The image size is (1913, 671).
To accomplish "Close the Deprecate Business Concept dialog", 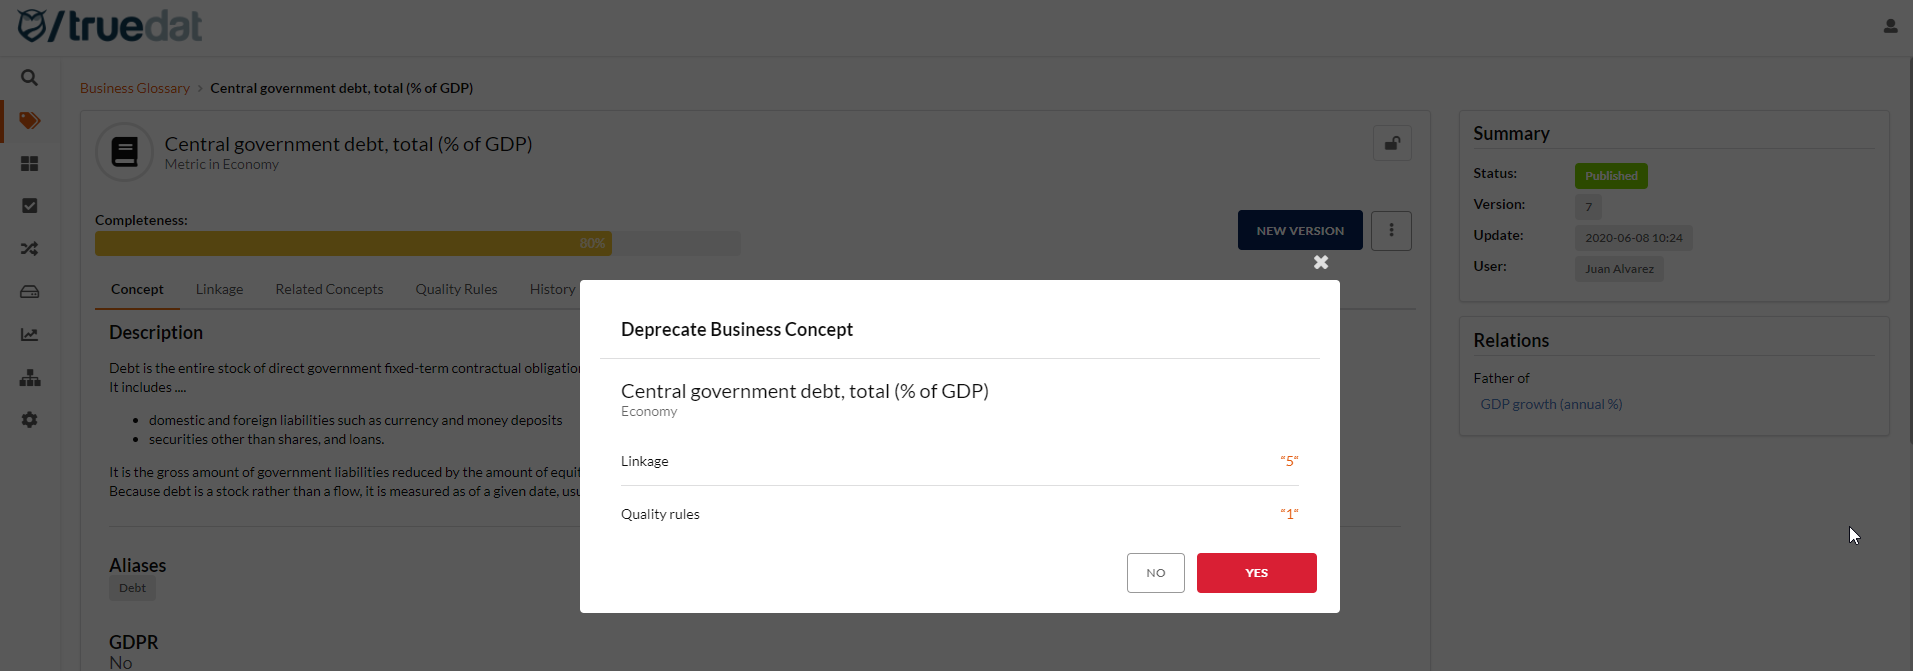I will tap(1321, 262).
